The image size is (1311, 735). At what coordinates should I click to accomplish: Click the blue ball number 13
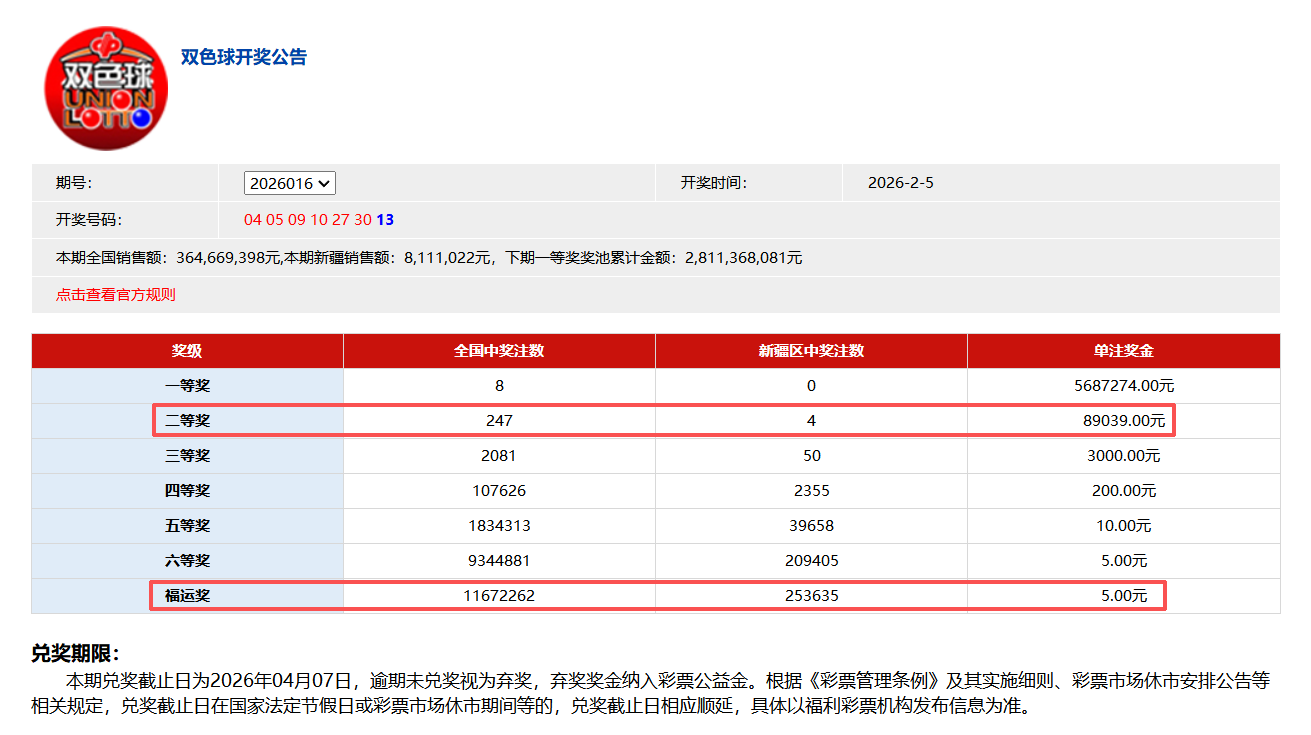[x=385, y=220]
